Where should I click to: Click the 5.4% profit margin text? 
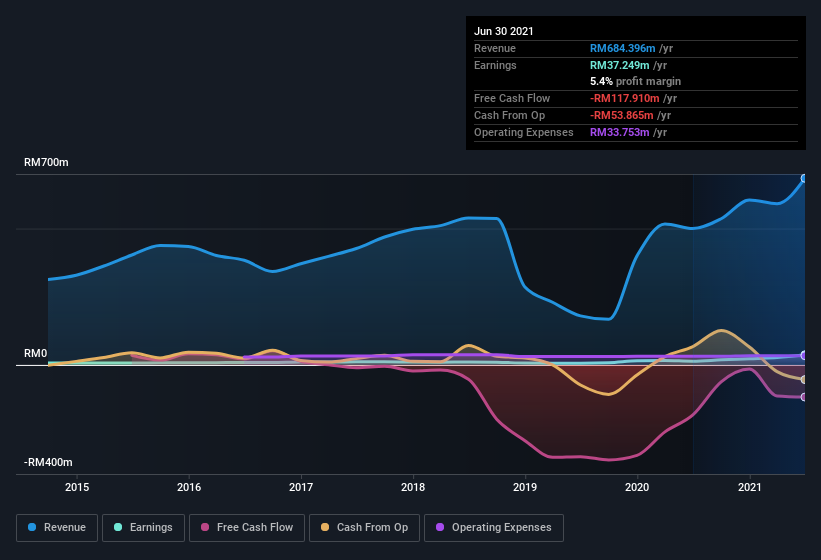(x=636, y=81)
